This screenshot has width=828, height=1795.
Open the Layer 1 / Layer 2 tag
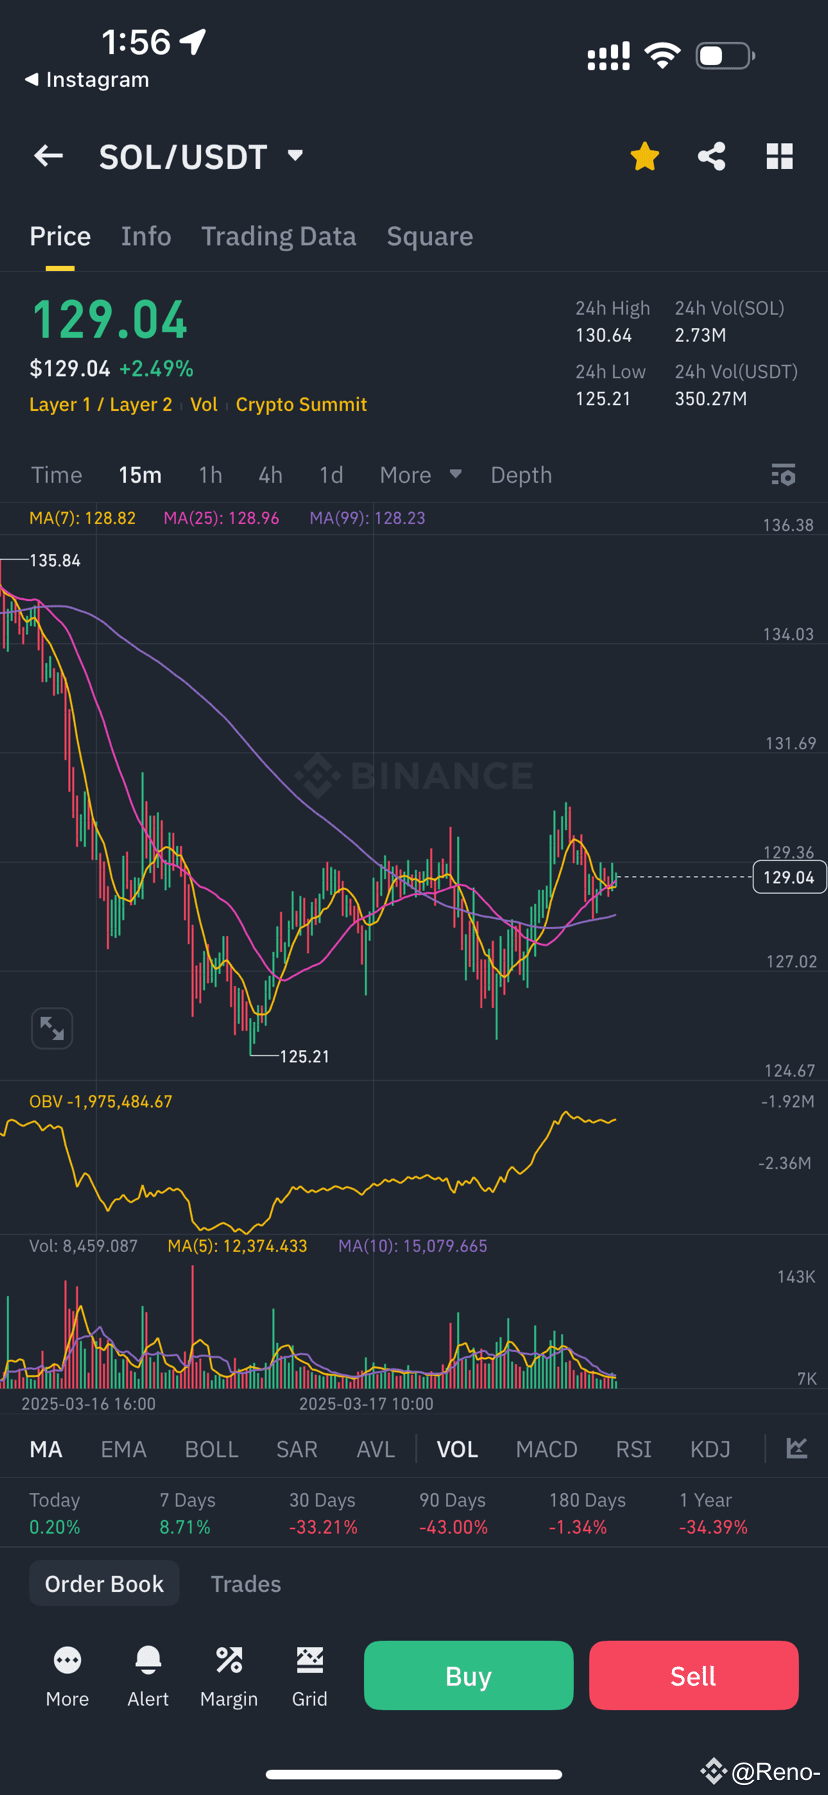point(101,404)
